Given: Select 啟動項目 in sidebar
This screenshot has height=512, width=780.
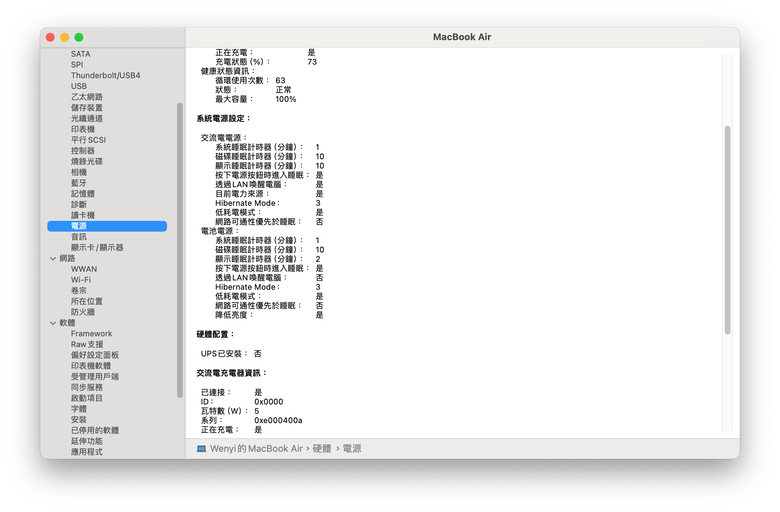Looking at the screenshot, I should coord(87,399).
